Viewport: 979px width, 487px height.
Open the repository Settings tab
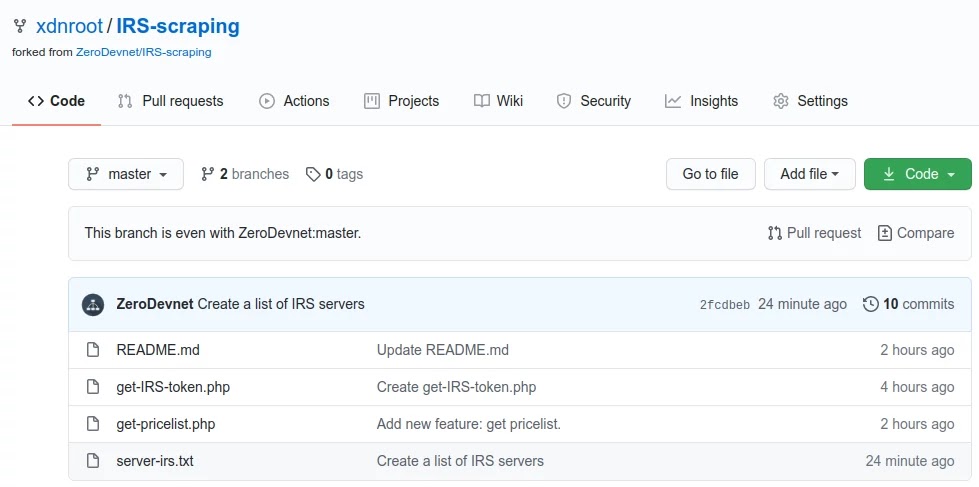(x=810, y=101)
